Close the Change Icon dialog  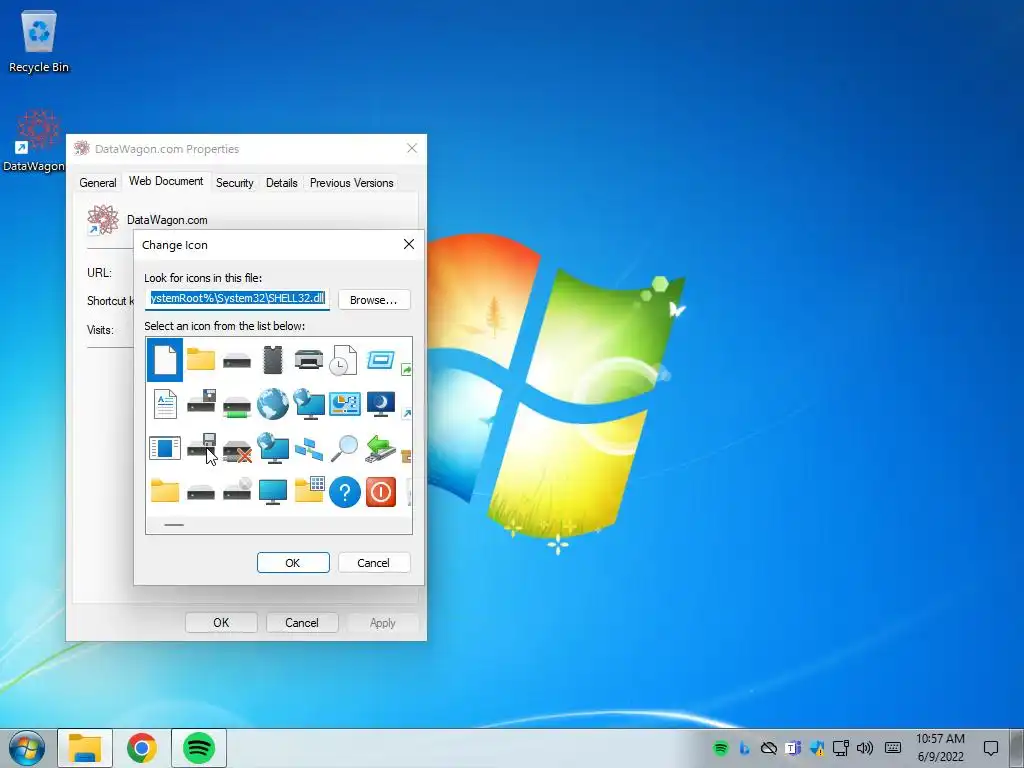[x=409, y=244]
